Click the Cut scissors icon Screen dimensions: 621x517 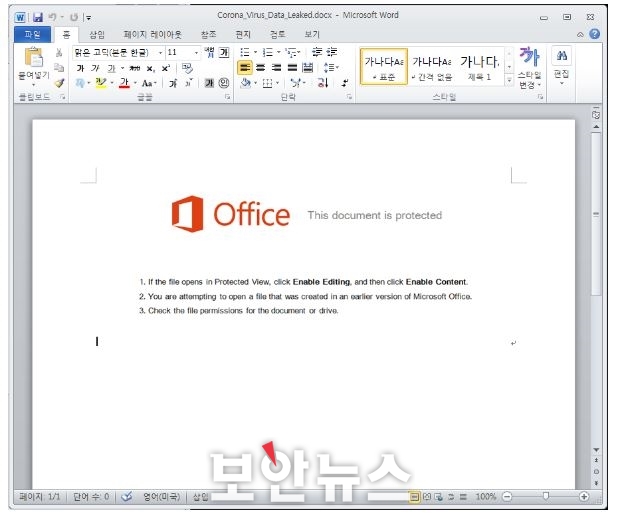(x=59, y=52)
